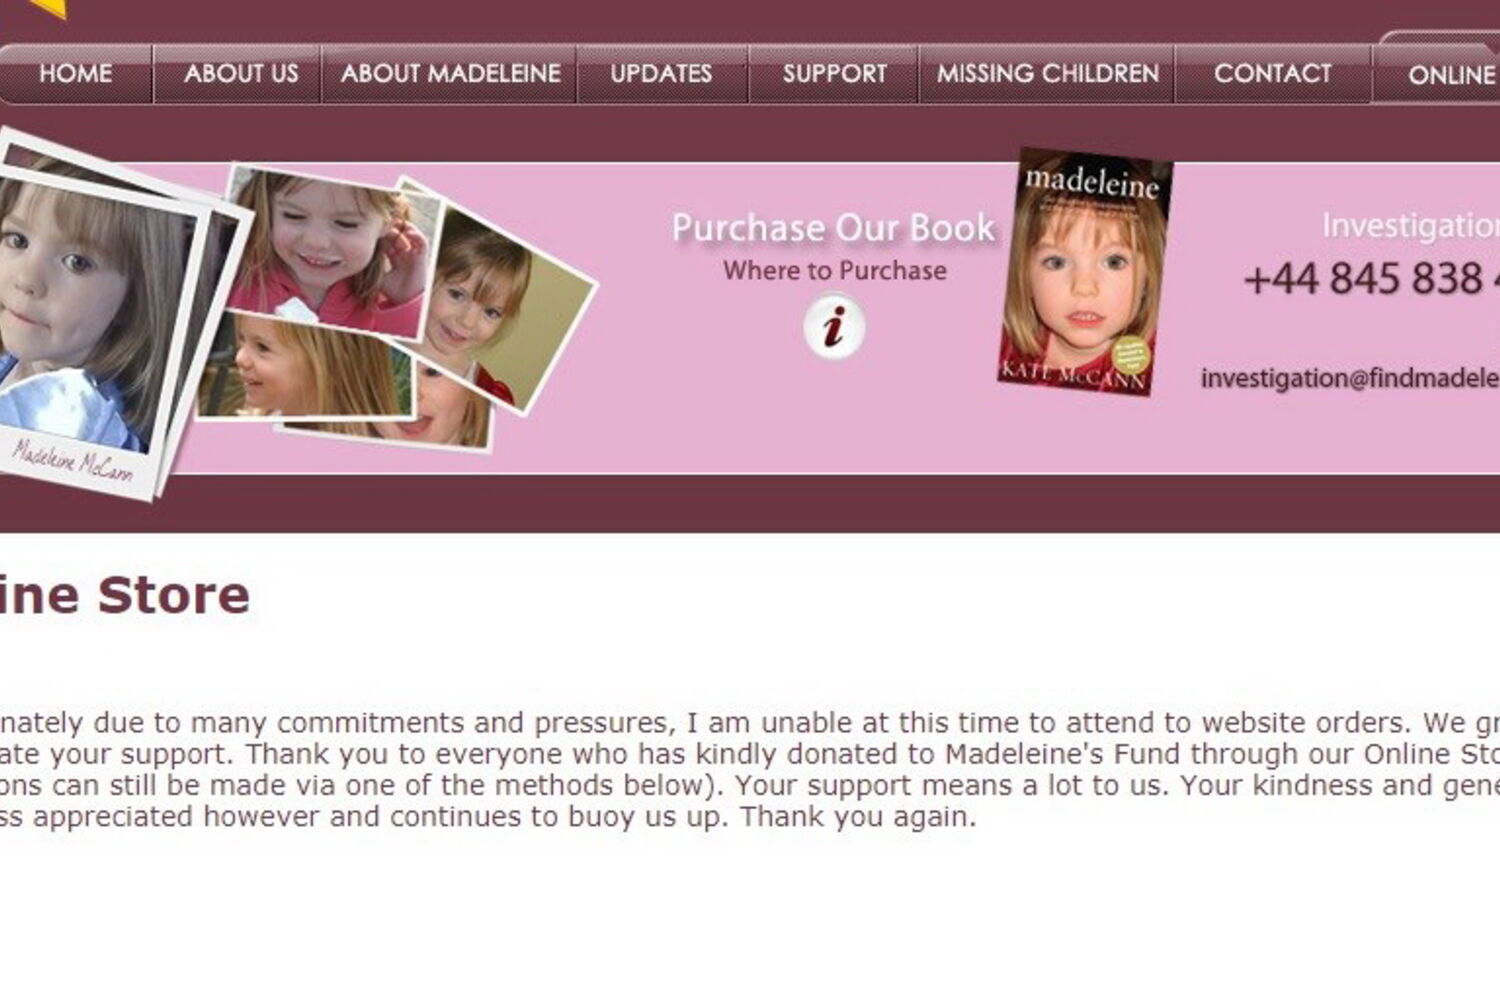Go to the ABOUT US page
The height and width of the screenshot is (1000, 1500).
point(240,73)
